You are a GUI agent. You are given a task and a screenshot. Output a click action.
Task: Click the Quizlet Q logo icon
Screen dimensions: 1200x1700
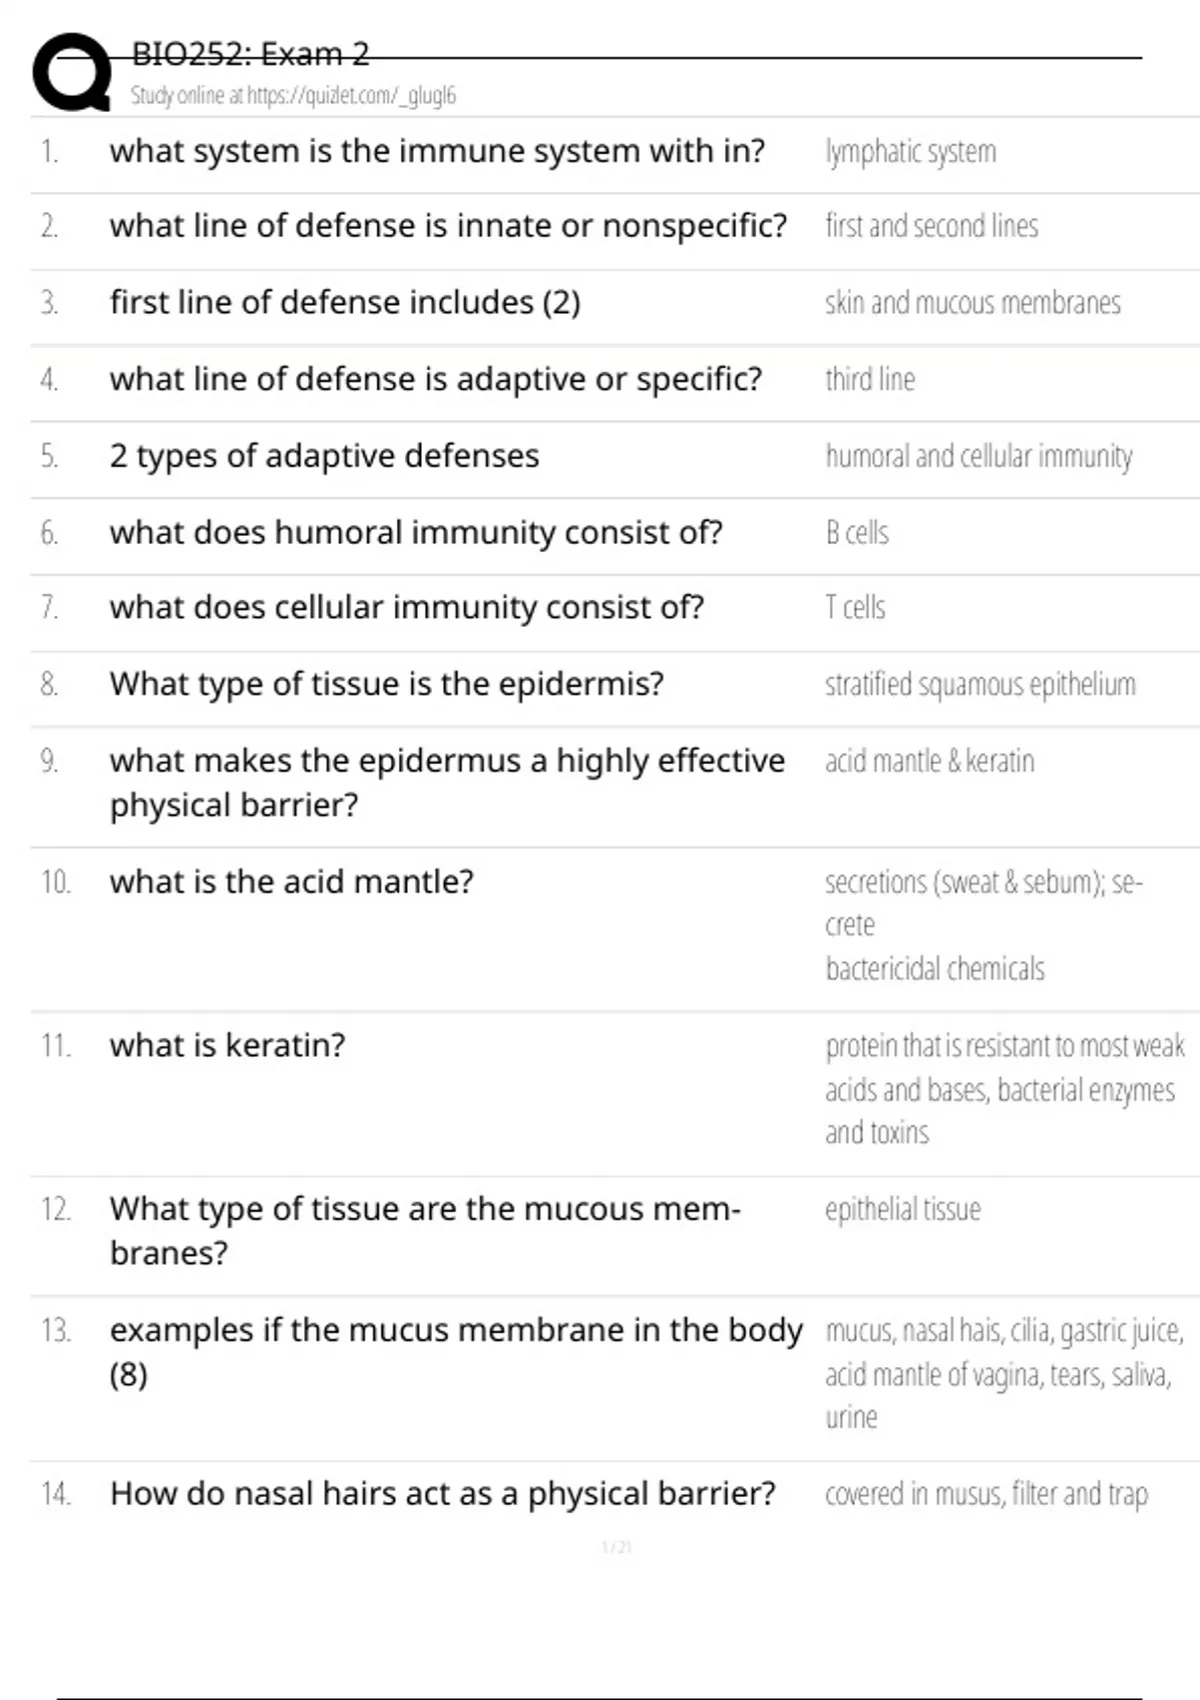(x=71, y=72)
